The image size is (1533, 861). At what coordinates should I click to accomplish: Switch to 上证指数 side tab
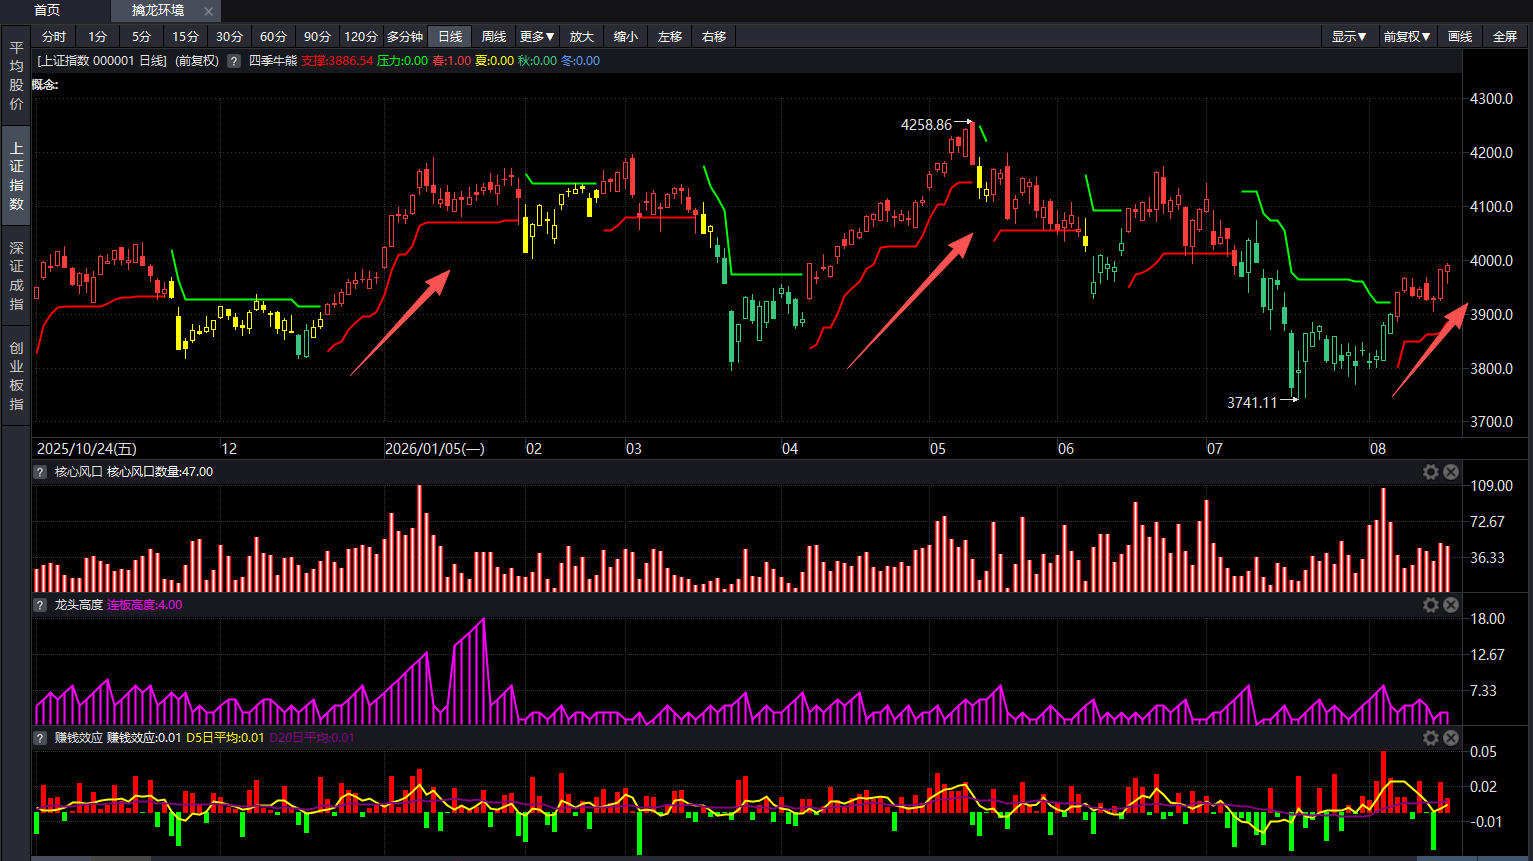tap(16, 176)
